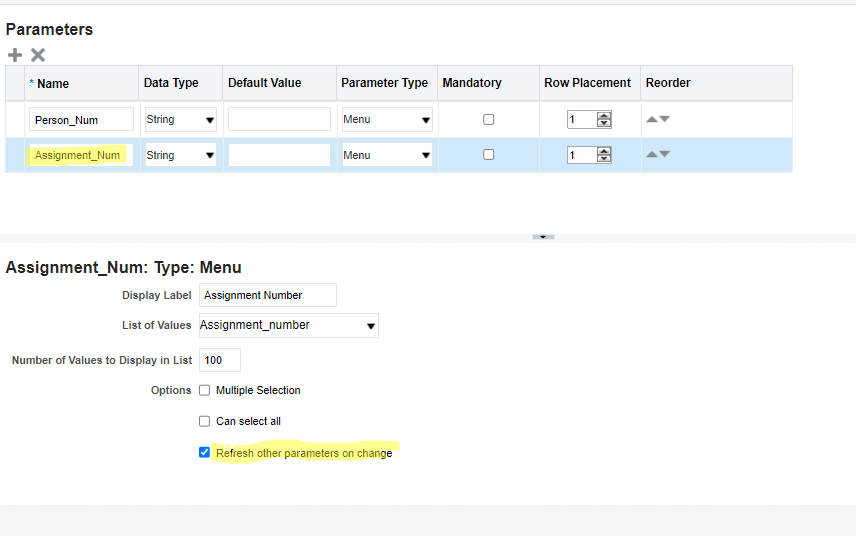
Task: Move Assignment_Num row down with reorder arrow
Action: (x=665, y=154)
